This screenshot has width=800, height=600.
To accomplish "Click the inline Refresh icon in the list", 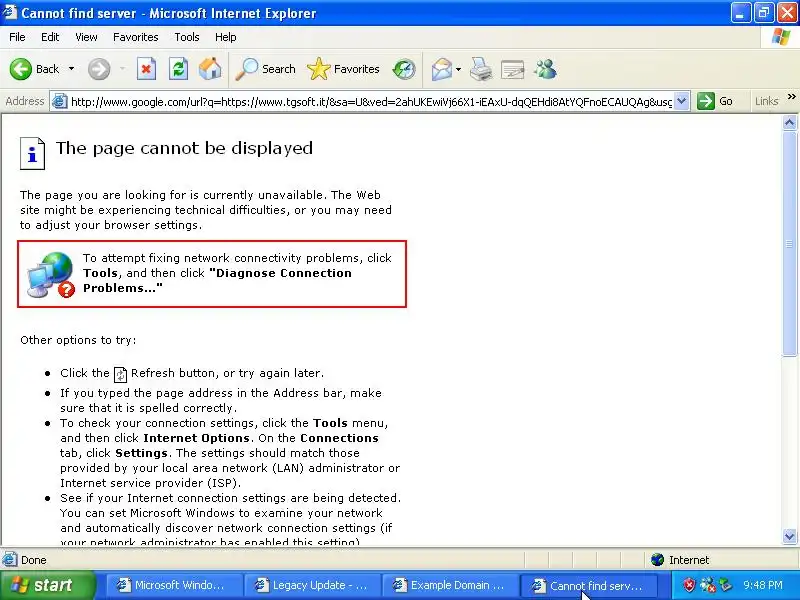I will 120,374.
